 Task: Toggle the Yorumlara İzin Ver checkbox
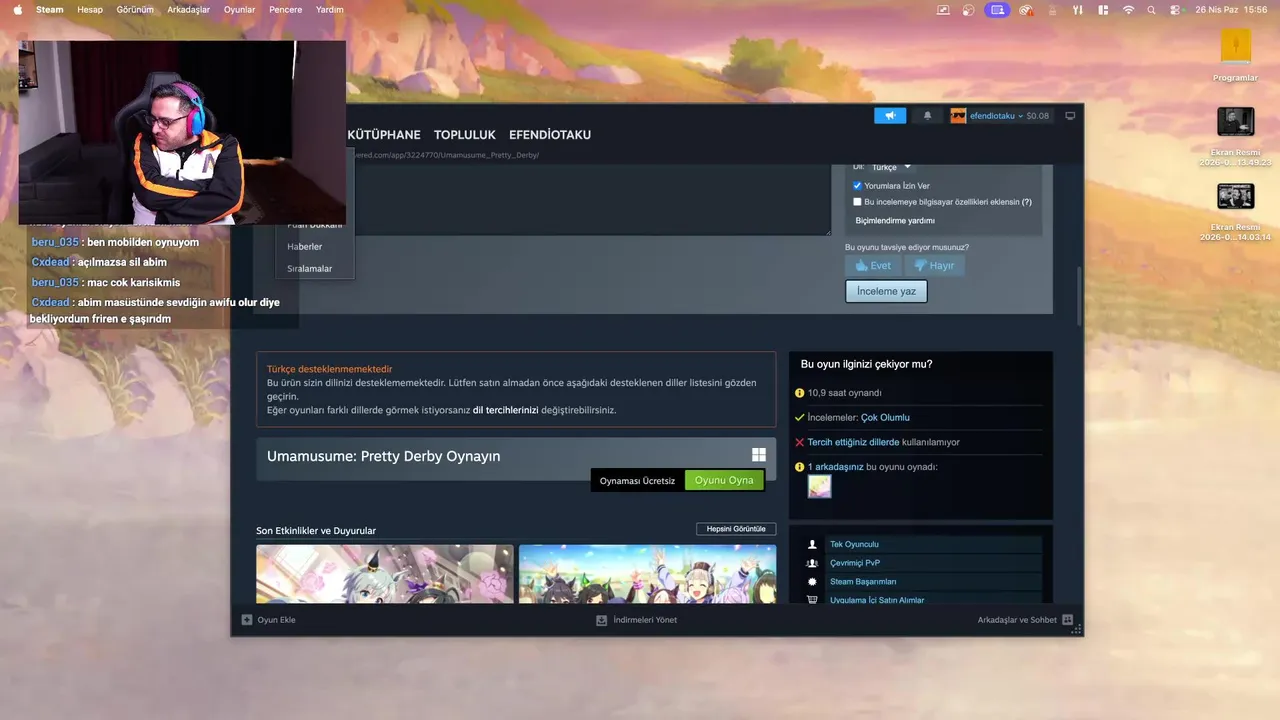pos(857,186)
